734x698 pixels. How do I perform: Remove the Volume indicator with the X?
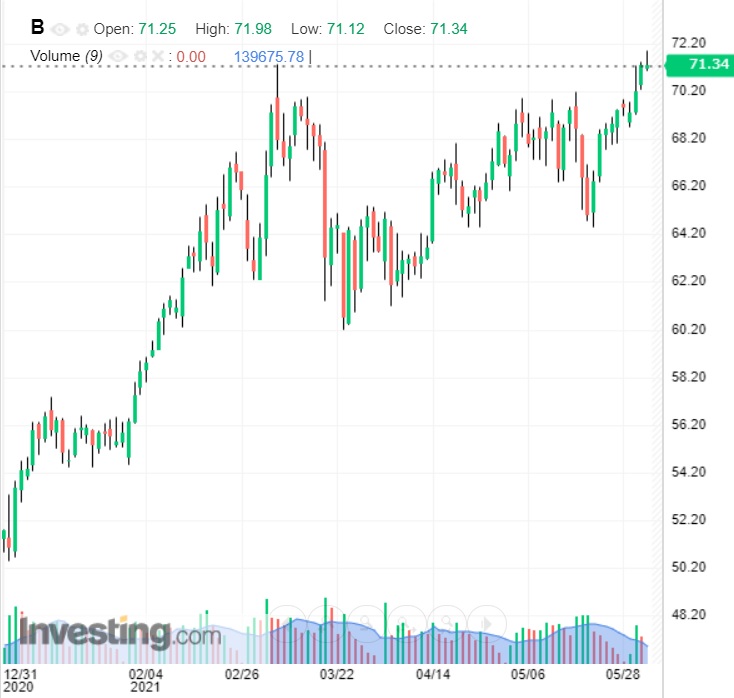158,57
